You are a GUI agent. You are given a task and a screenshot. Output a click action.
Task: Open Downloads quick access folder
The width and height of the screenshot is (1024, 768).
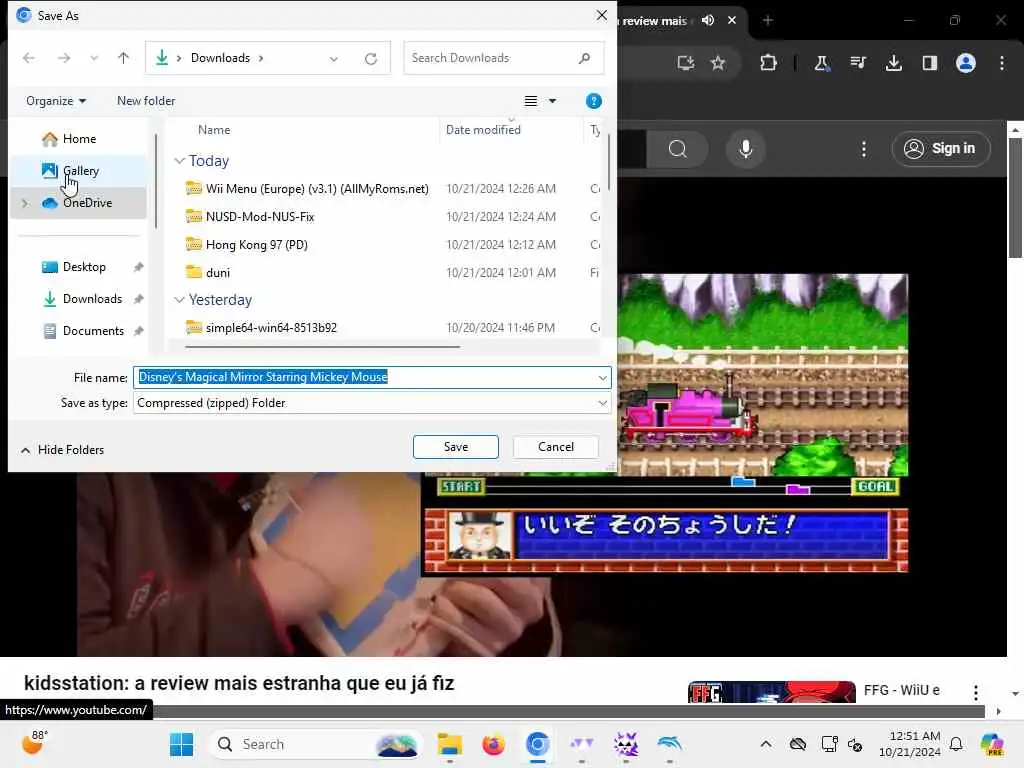[x=92, y=299]
